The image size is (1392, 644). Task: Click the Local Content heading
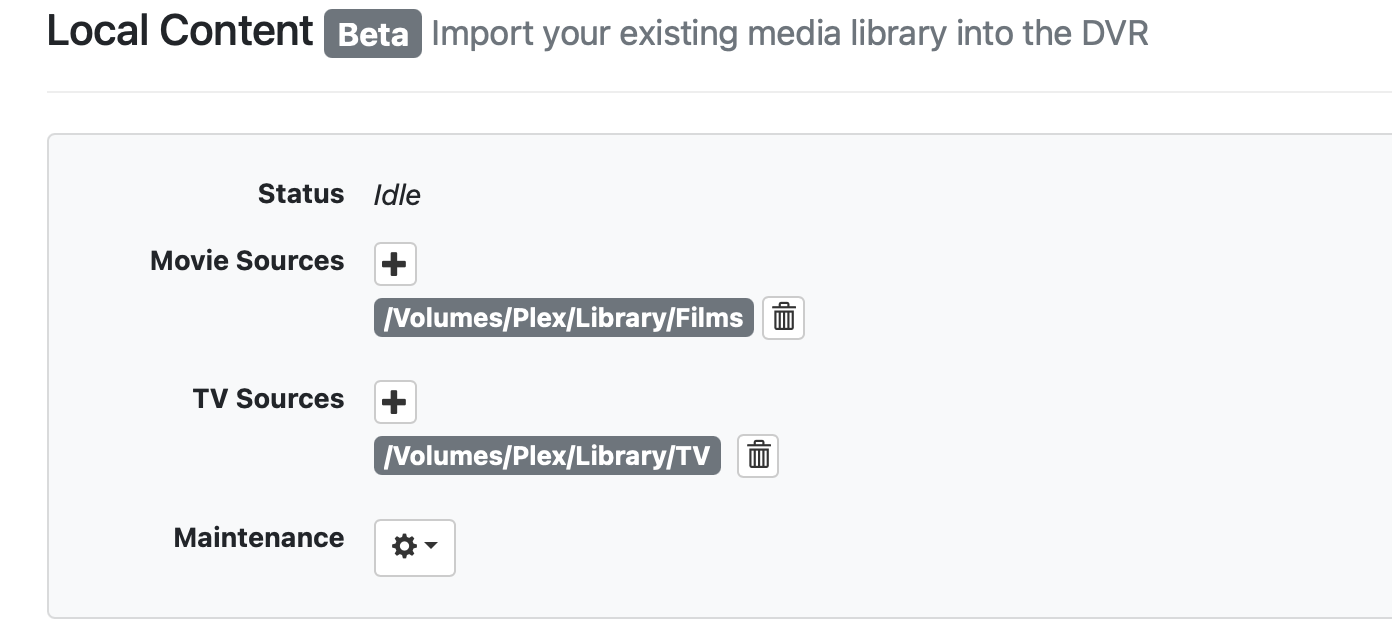[x=180, y=32]
